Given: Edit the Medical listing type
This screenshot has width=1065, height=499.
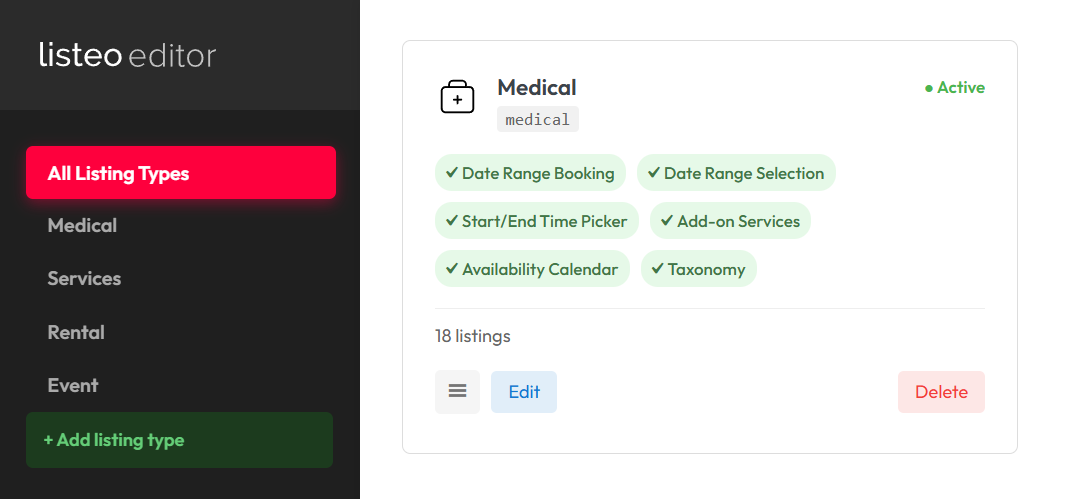Looking at the screenshot, I should pyautogui.click(x=524, y=392).
